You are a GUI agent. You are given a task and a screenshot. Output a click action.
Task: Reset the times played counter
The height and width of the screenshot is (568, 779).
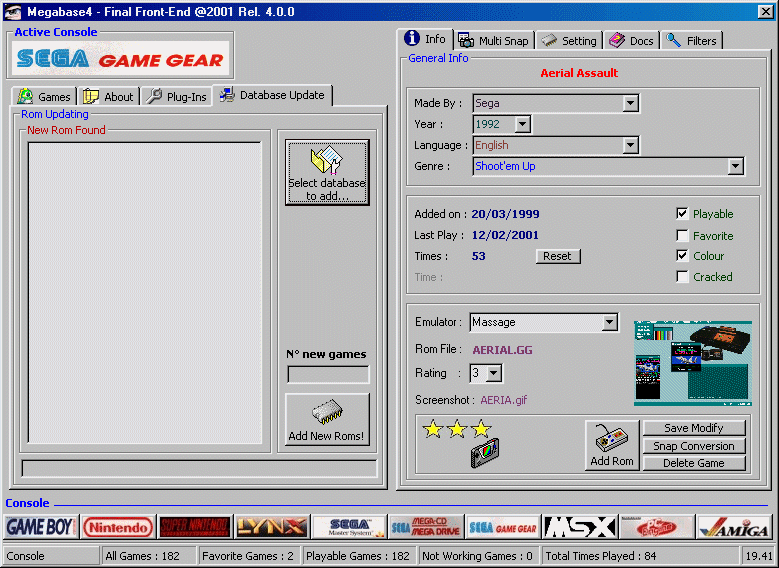pos(558,256)
